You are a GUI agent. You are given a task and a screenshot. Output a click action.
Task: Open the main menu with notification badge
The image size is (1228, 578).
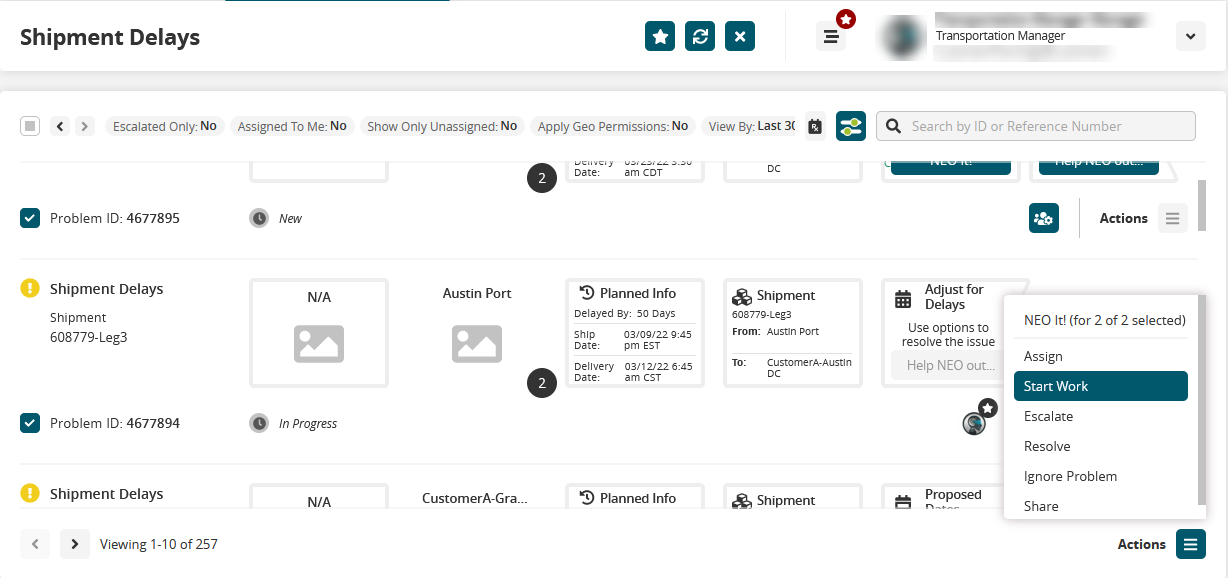pyautogui.click(x=831, y=36)
